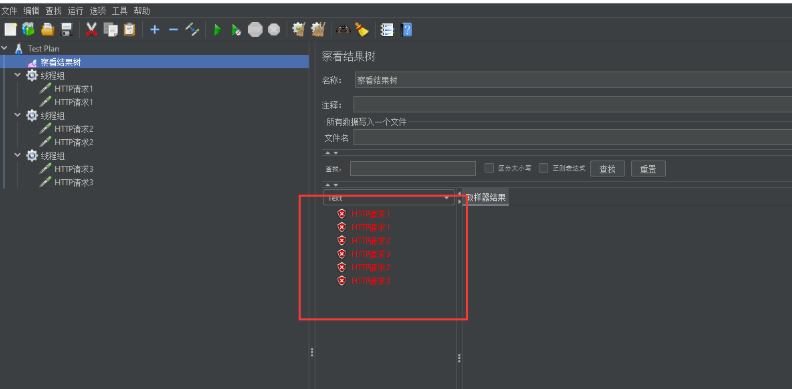Open the 文件 menu
Screen dimensions: 792x389
click(9, 11)
